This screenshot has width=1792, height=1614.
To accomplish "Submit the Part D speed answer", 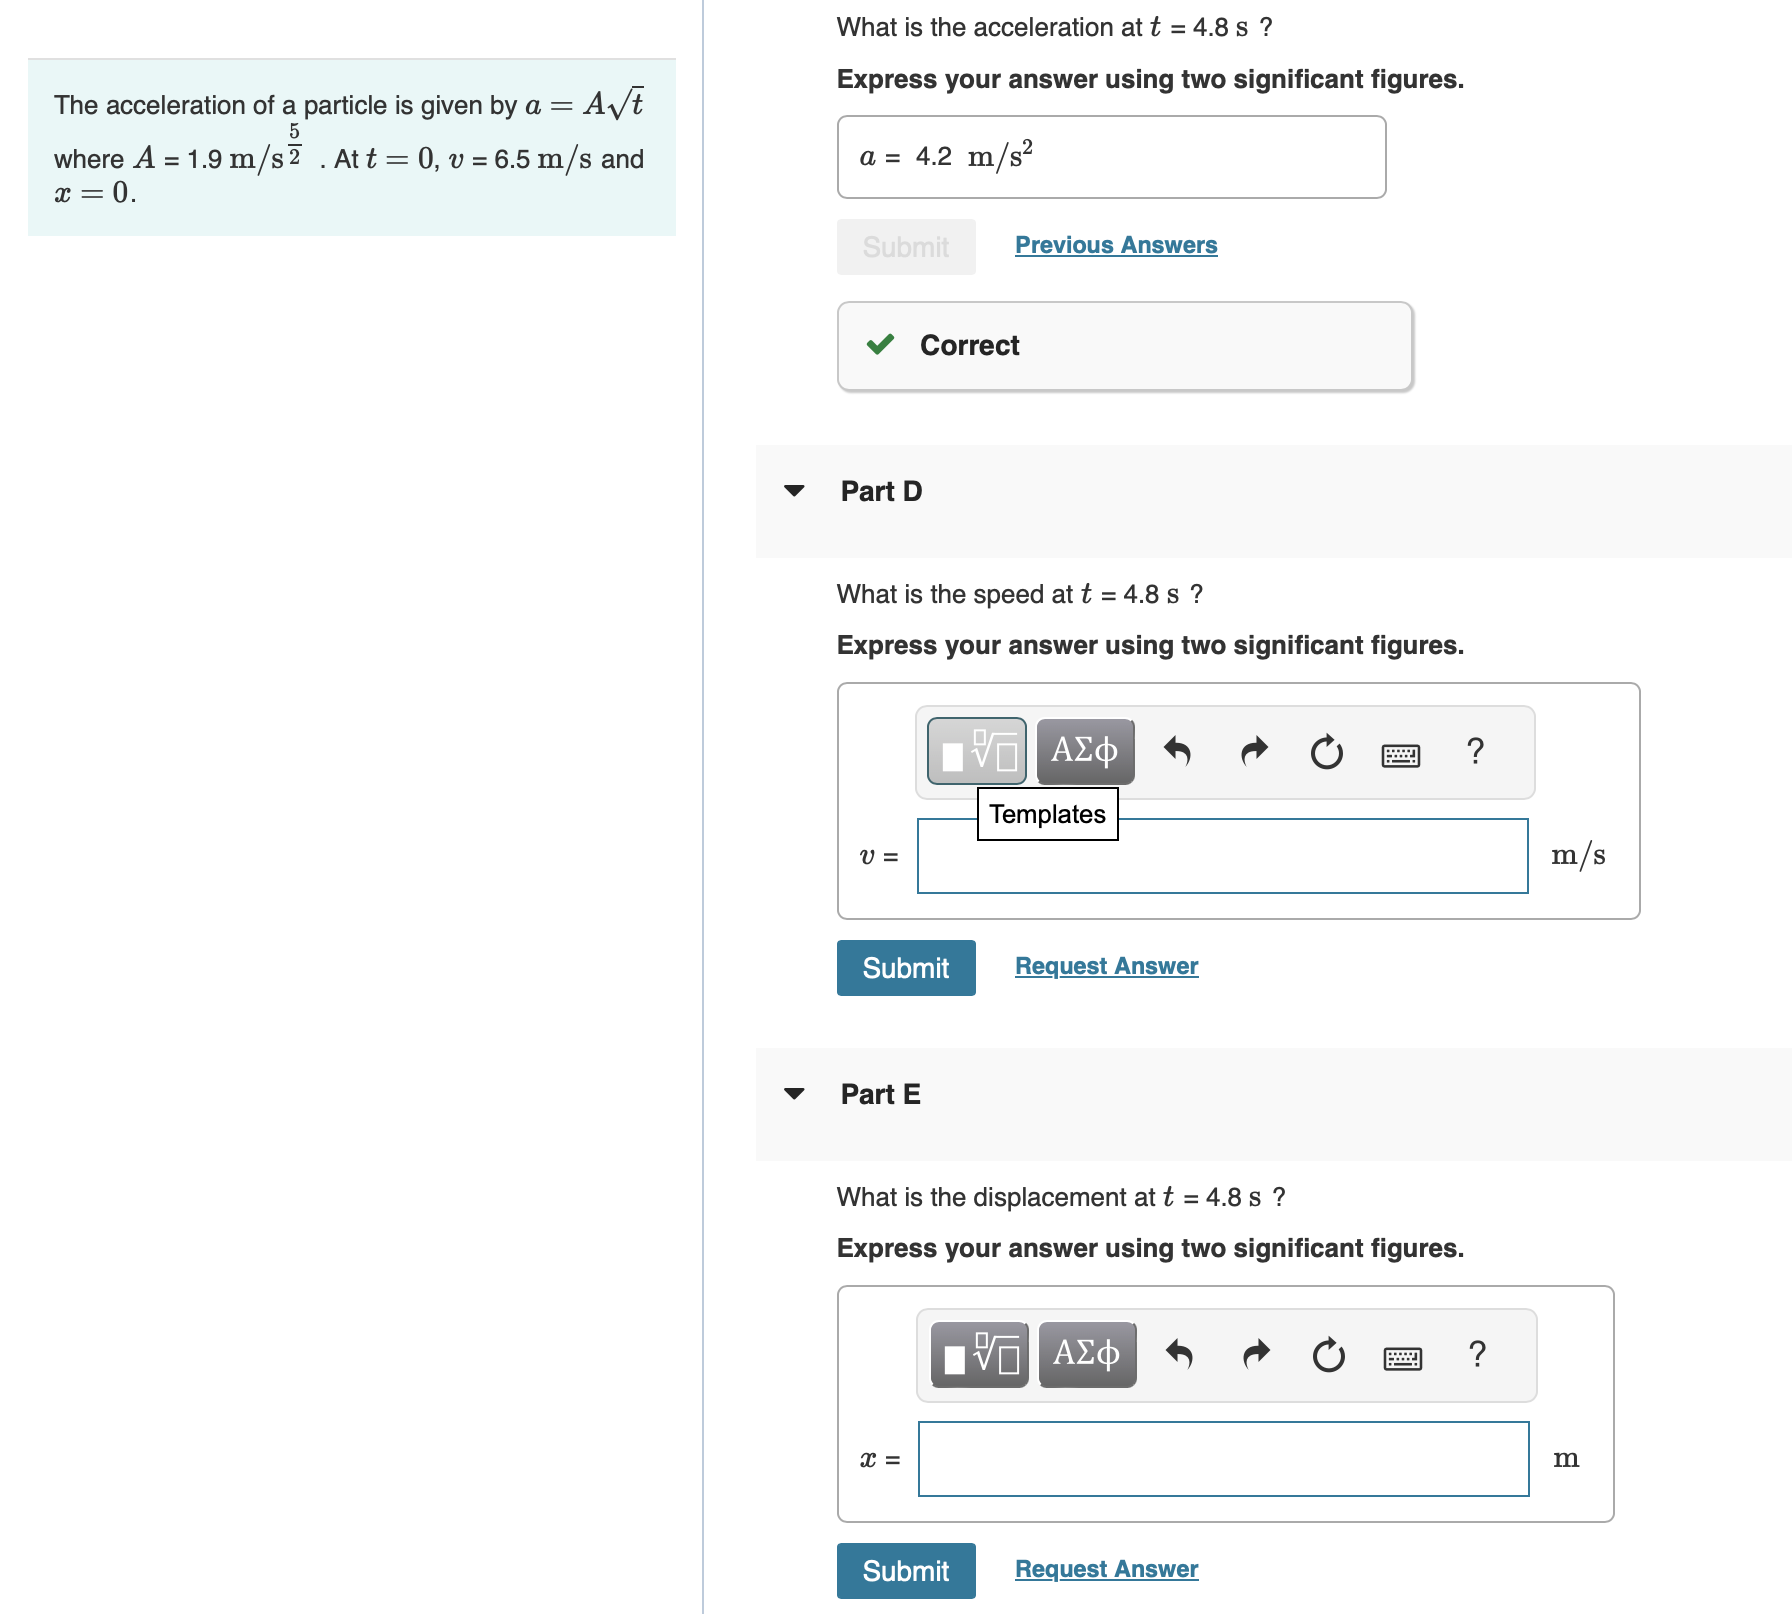I will [x=905, y=967].
